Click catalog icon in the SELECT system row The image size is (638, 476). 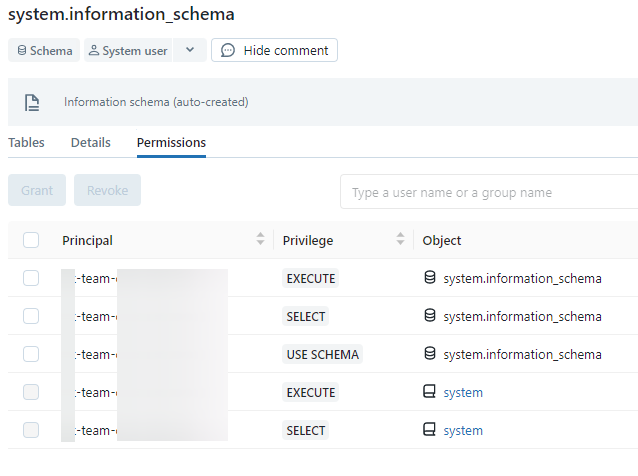point(430,430)
